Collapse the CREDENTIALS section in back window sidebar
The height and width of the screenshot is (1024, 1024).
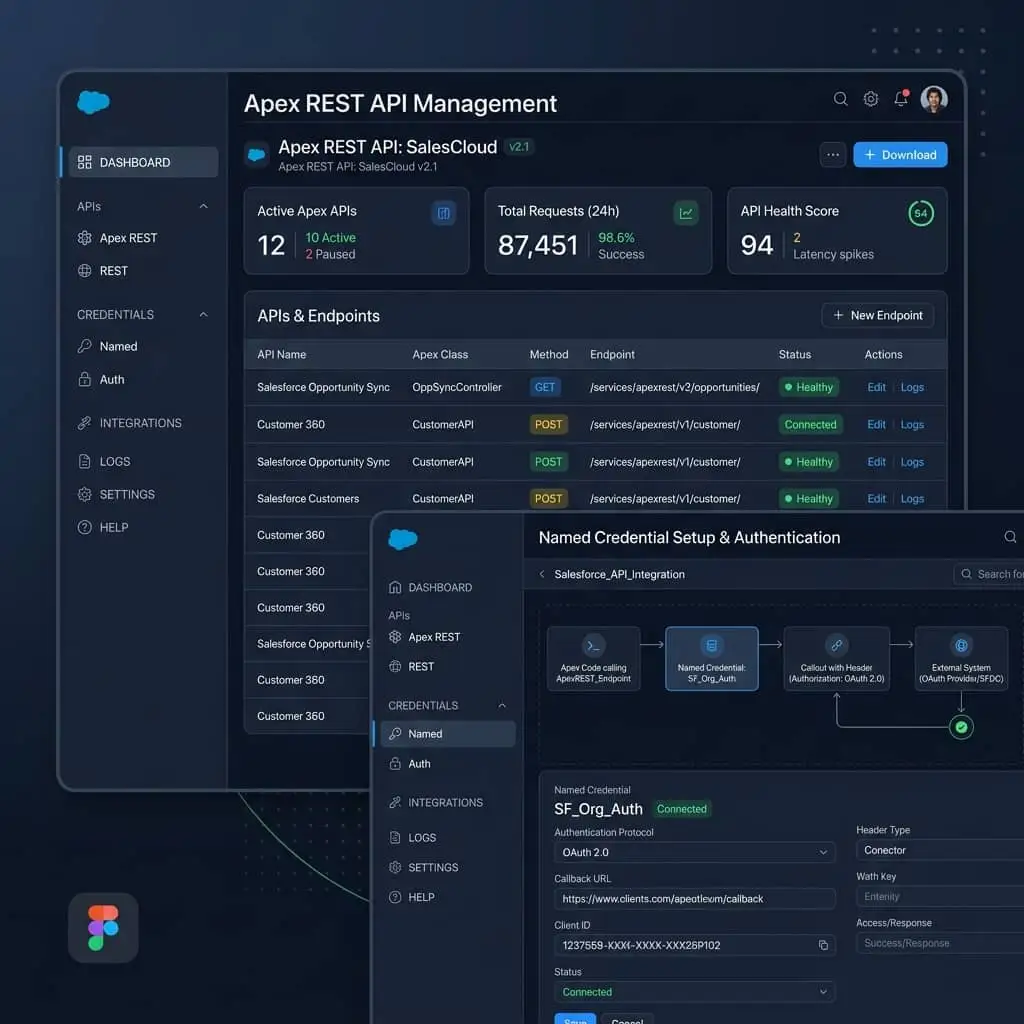point(204,315)
